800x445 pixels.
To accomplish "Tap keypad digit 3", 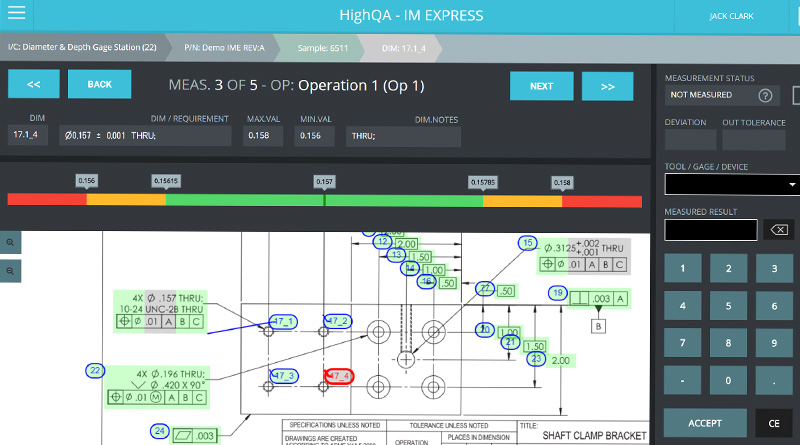I will [x=774, y=268].
